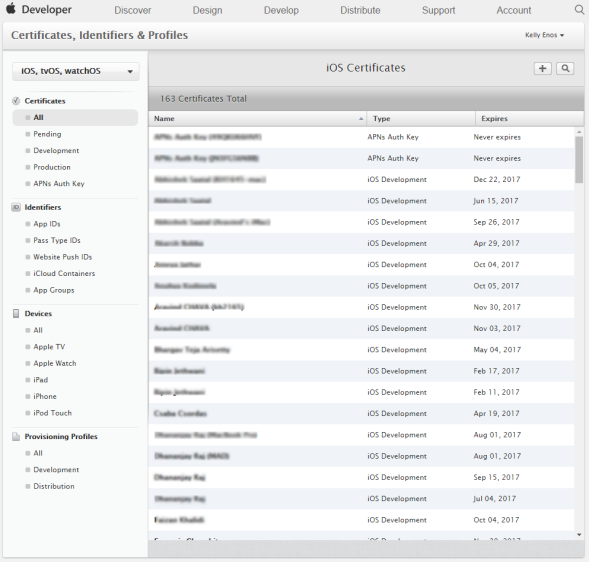The image size is (589, 562).
Task: Click the Devices section heading
Action: click(x=38, y=313)
